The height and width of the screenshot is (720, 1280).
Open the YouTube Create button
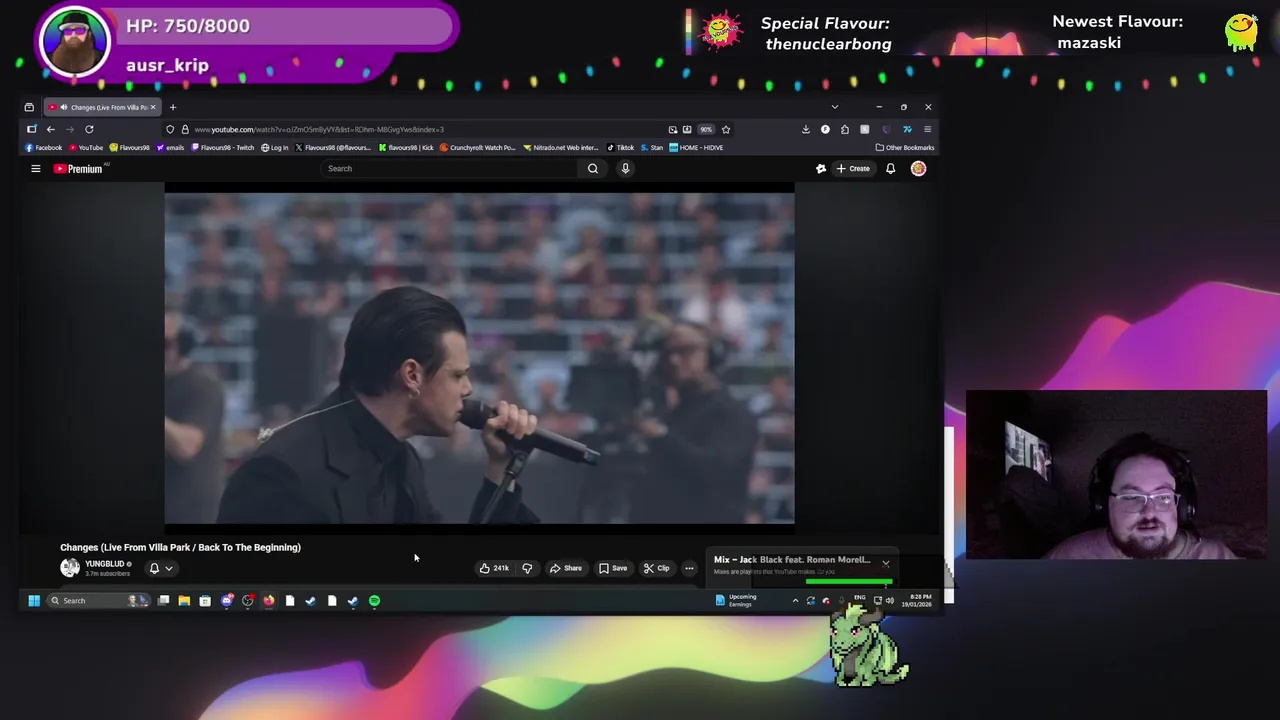click(x=853, y=169)
